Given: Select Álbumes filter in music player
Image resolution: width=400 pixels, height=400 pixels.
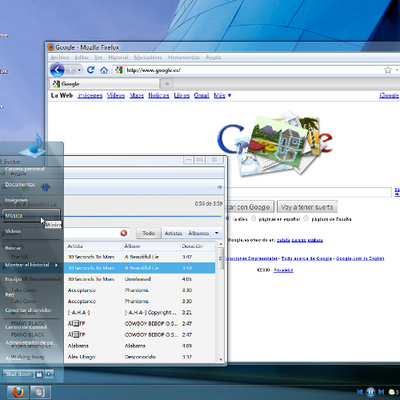Looking at the screenshot, I should click(x=199, y=233).
